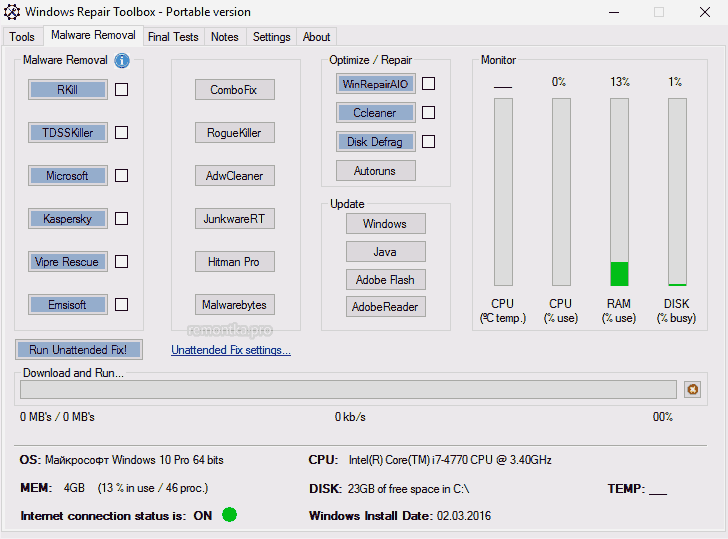Click the cancel download icon button

click(692, 390)
